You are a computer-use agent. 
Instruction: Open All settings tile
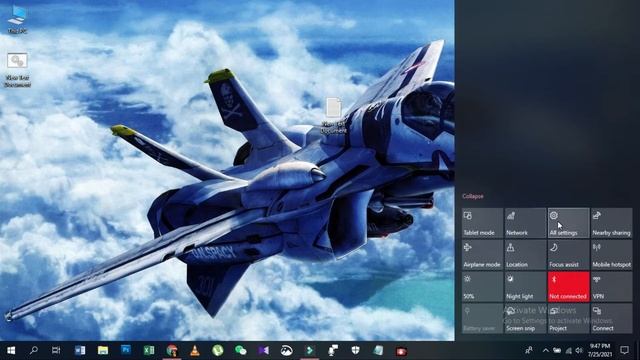point(568,223)
